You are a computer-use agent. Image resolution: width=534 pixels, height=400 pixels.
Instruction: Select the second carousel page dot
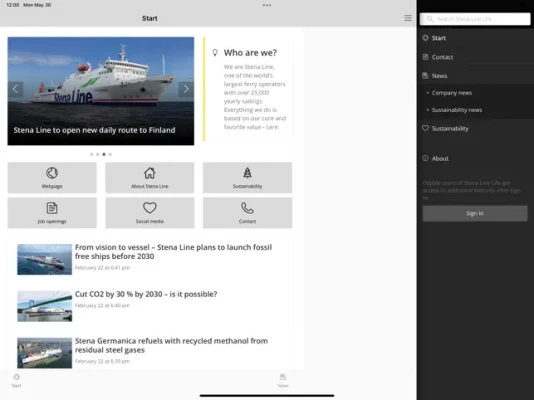(97, 154)
